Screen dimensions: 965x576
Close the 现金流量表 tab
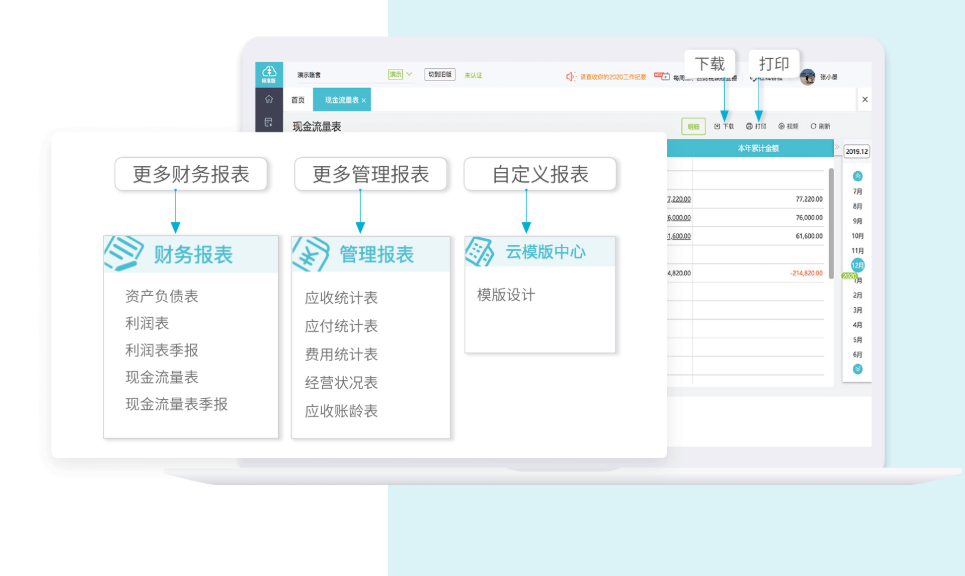click(364, 101)
